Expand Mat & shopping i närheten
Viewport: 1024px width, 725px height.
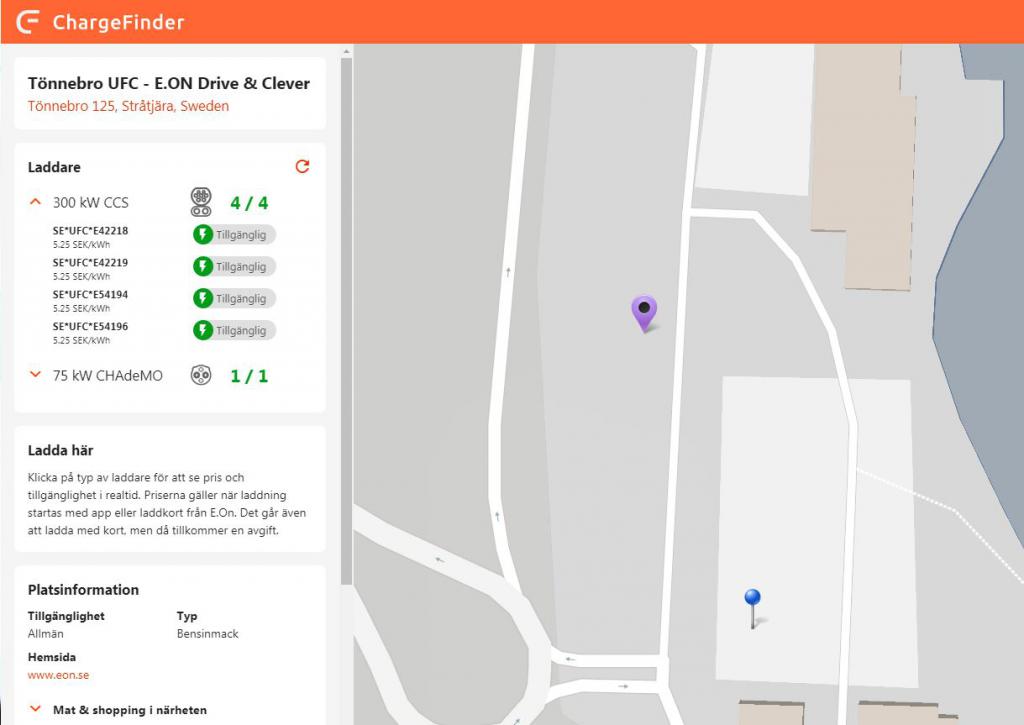point(118,710)
